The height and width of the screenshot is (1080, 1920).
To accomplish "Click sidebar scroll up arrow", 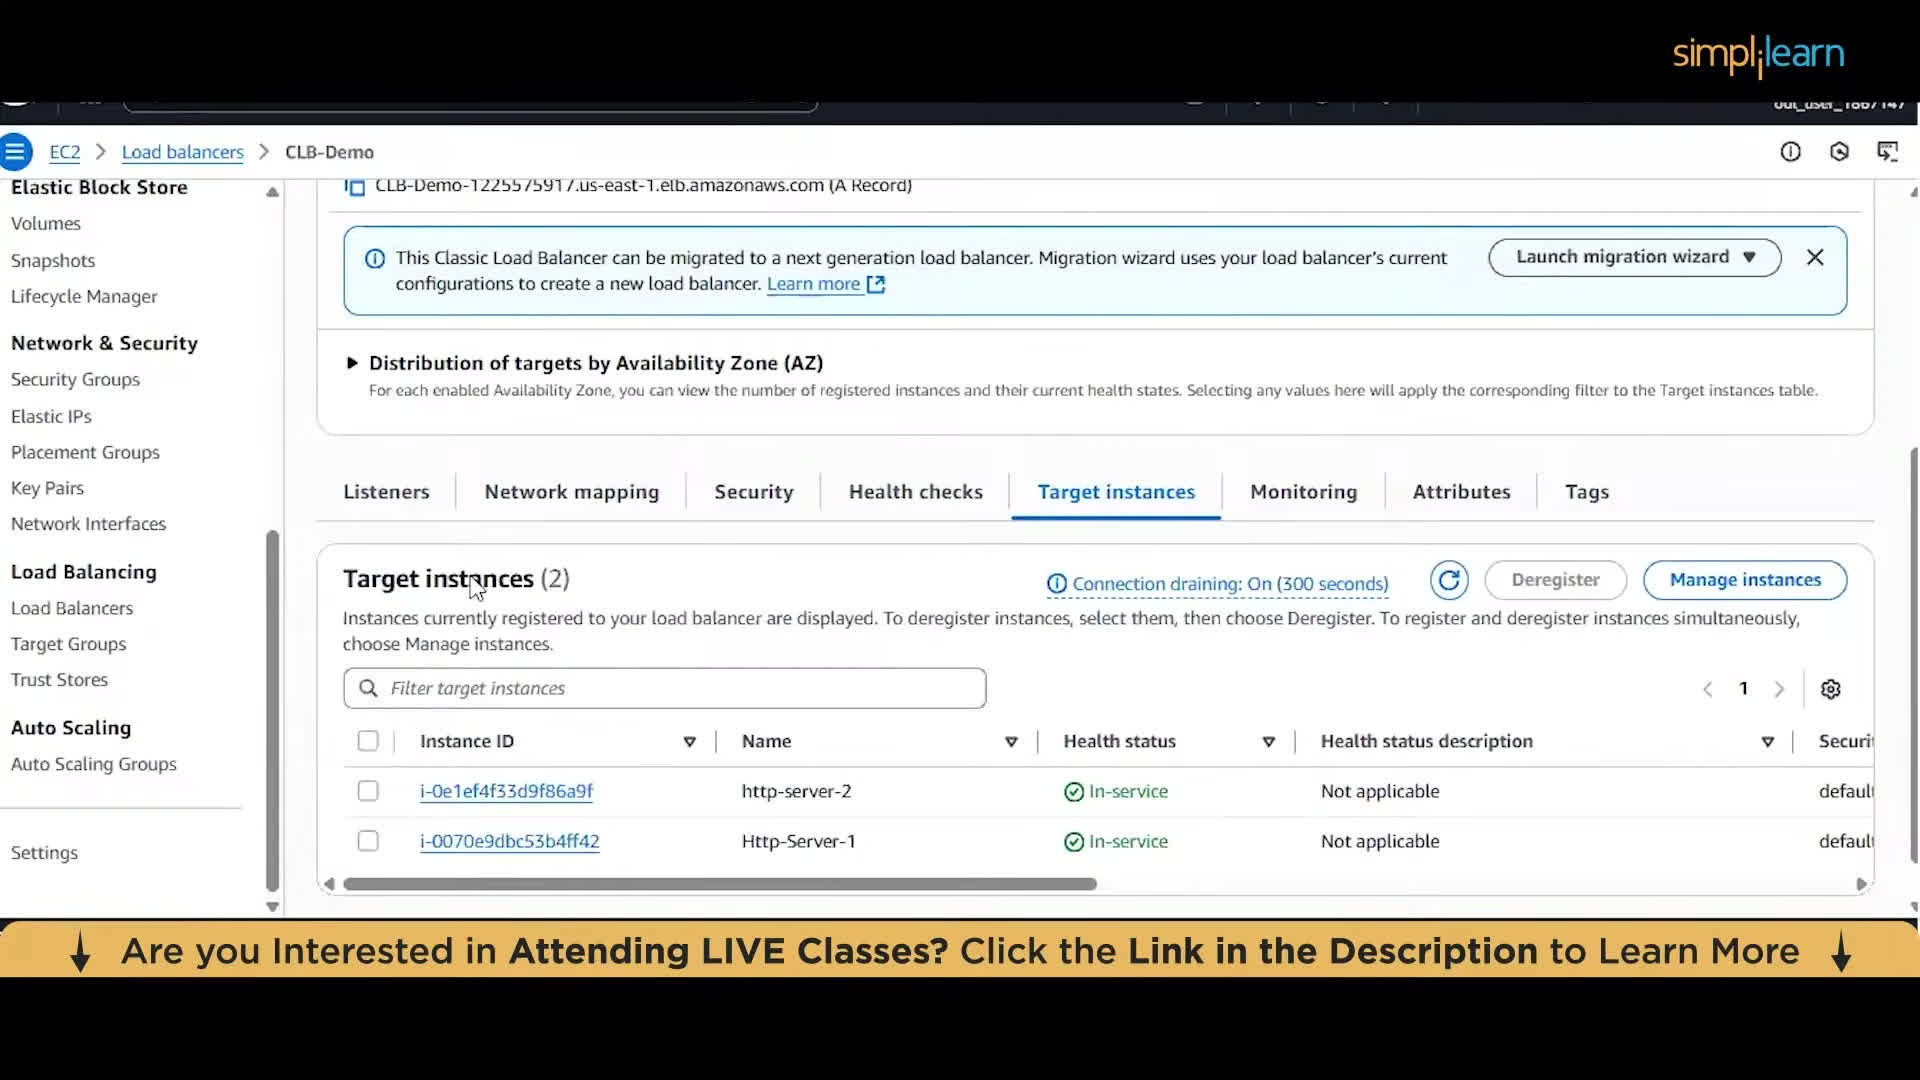I will click(272, 192).
